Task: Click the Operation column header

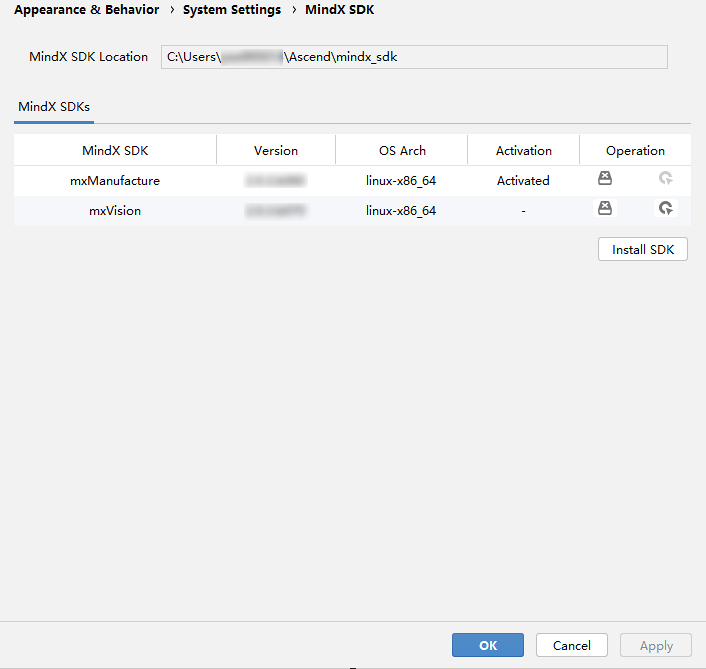Action: pos(635,150)
